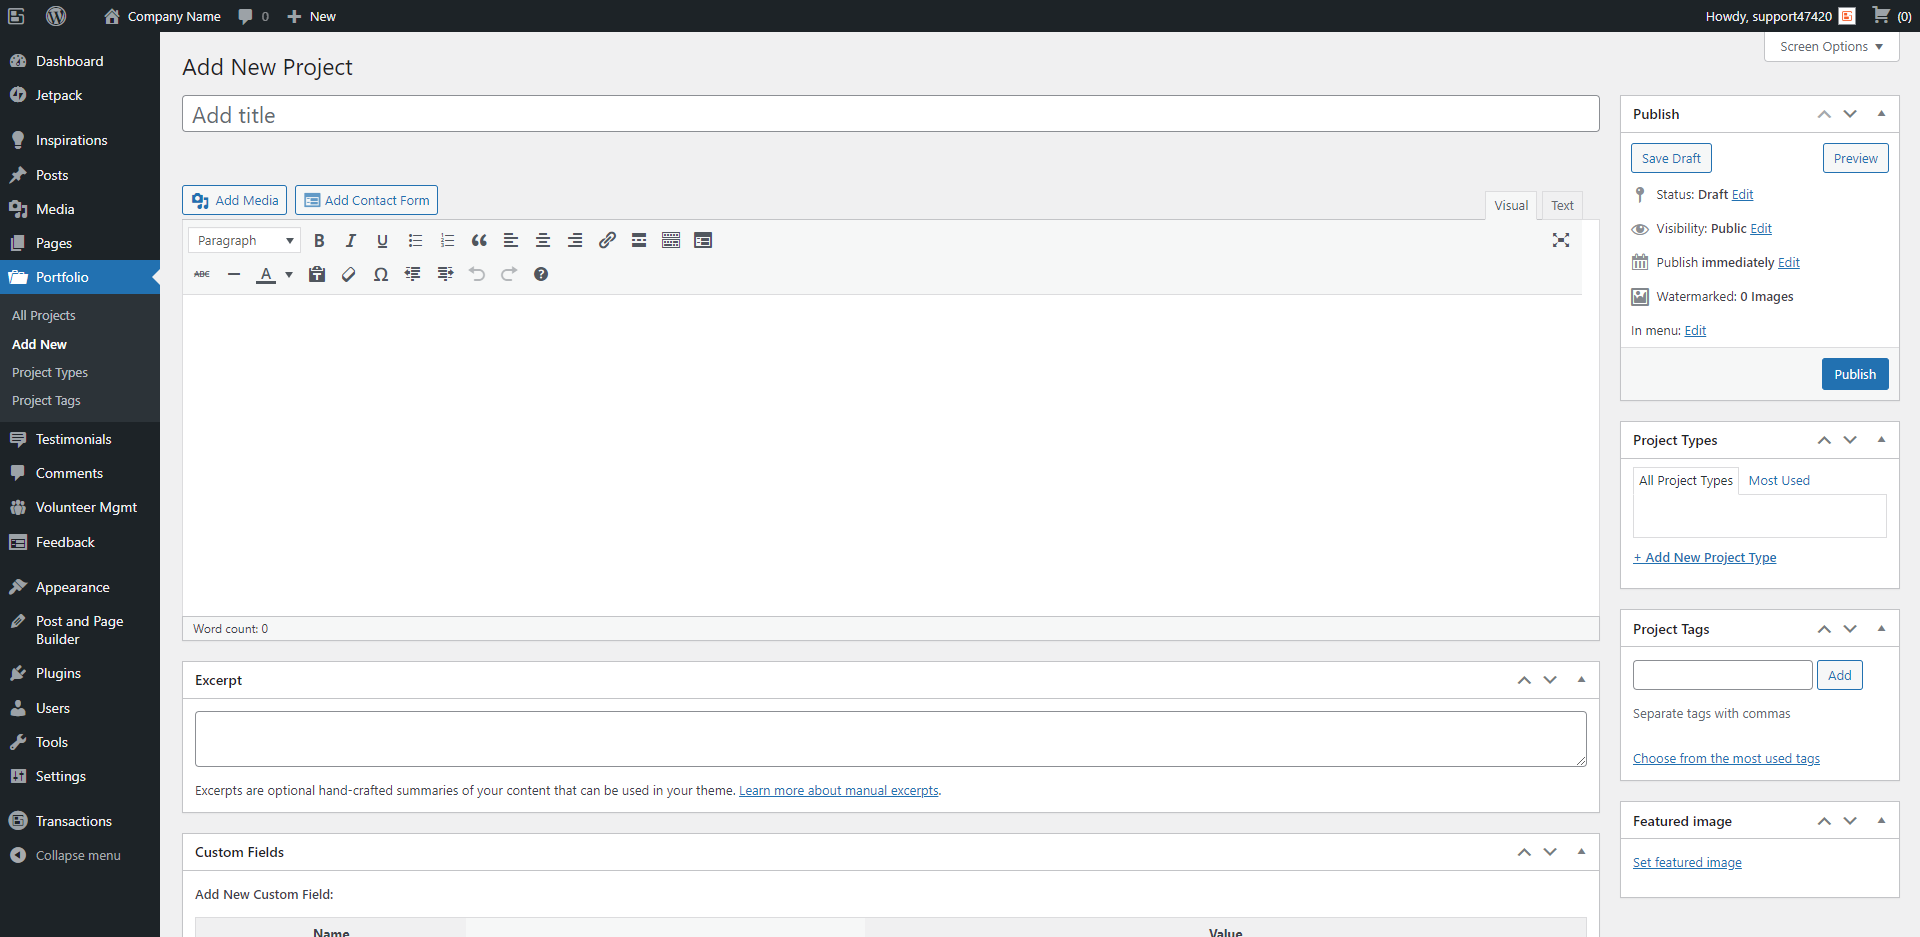Toggle the Publish panel collapse triangle
This screenshot has width=1920, height=937.
1881,114
